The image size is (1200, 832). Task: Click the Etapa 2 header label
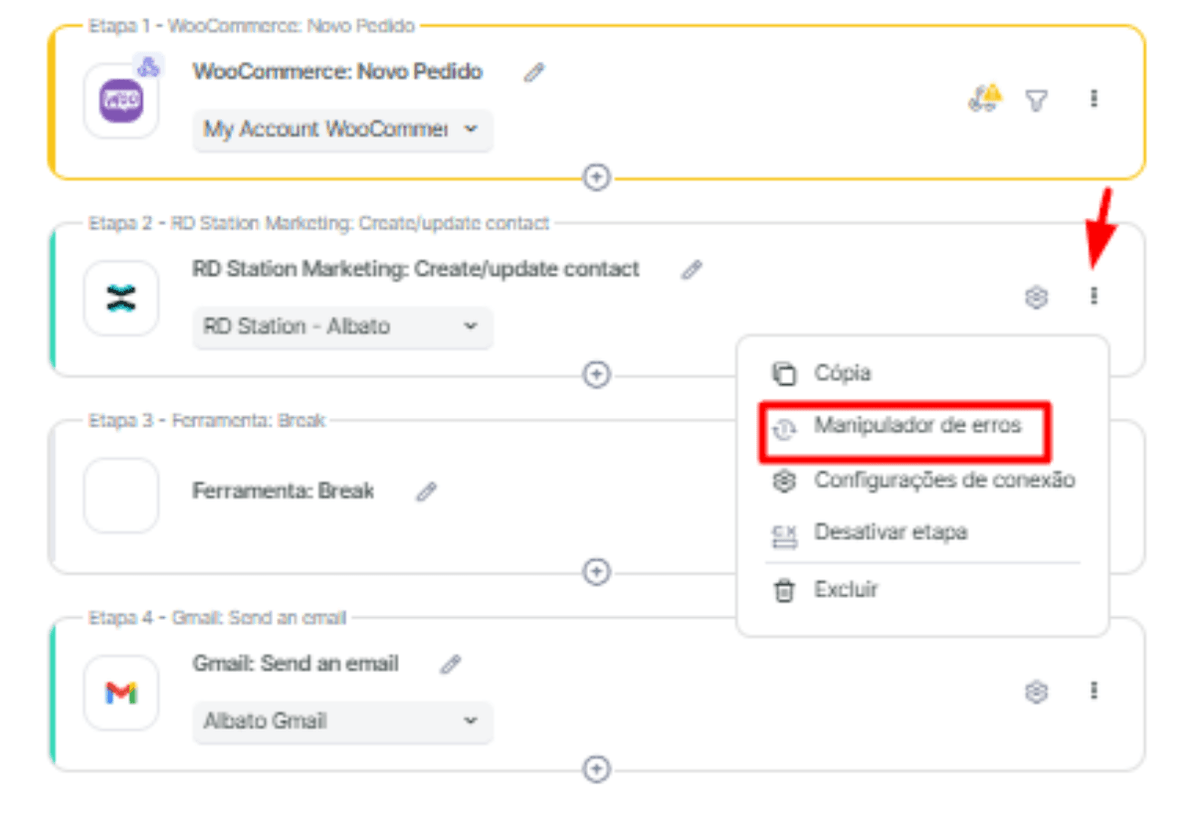(x=319, y=223)
